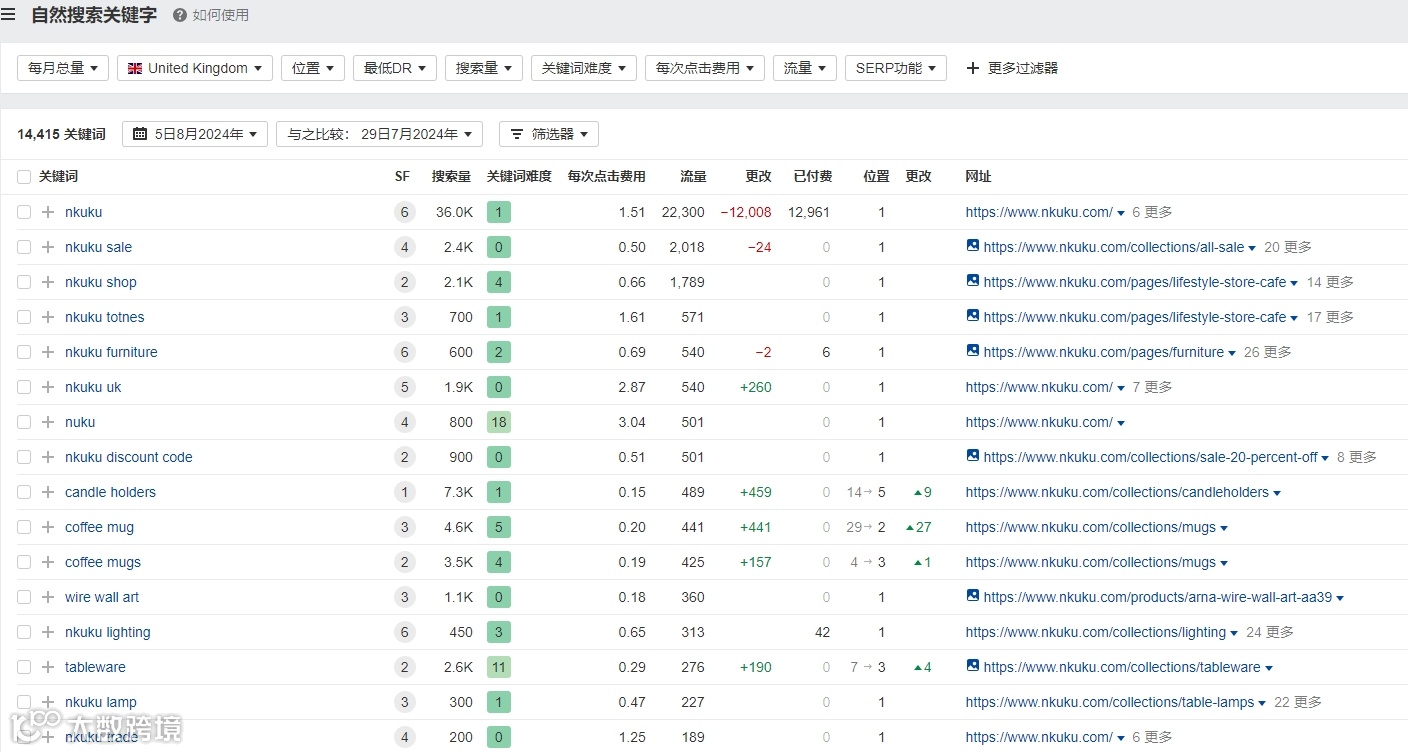
Task: Toggle the select-all keywords checkbox
Action: pyautogui.click(x=24, y=177)
